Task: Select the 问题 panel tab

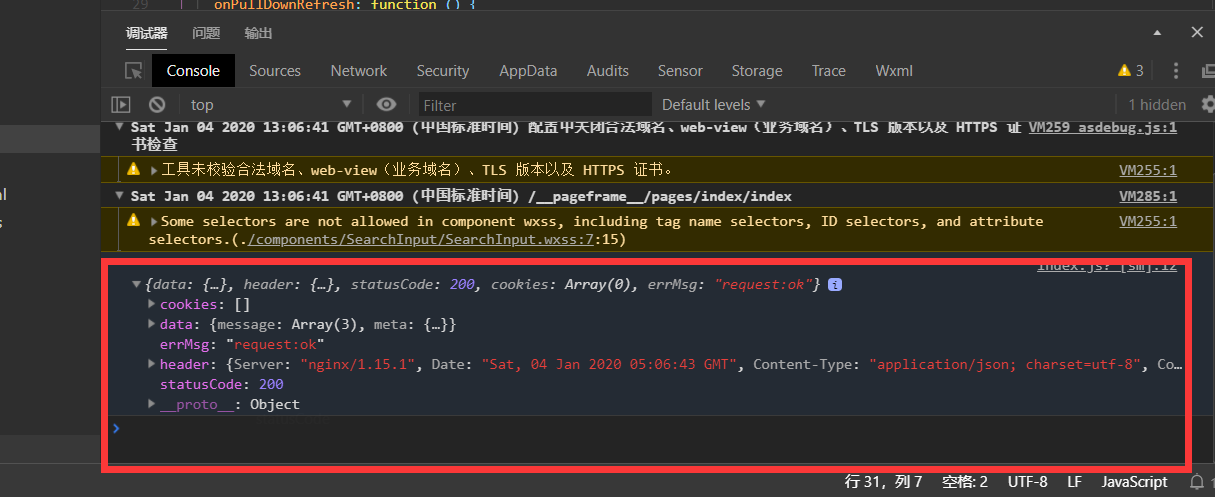Action: (206, 33)
